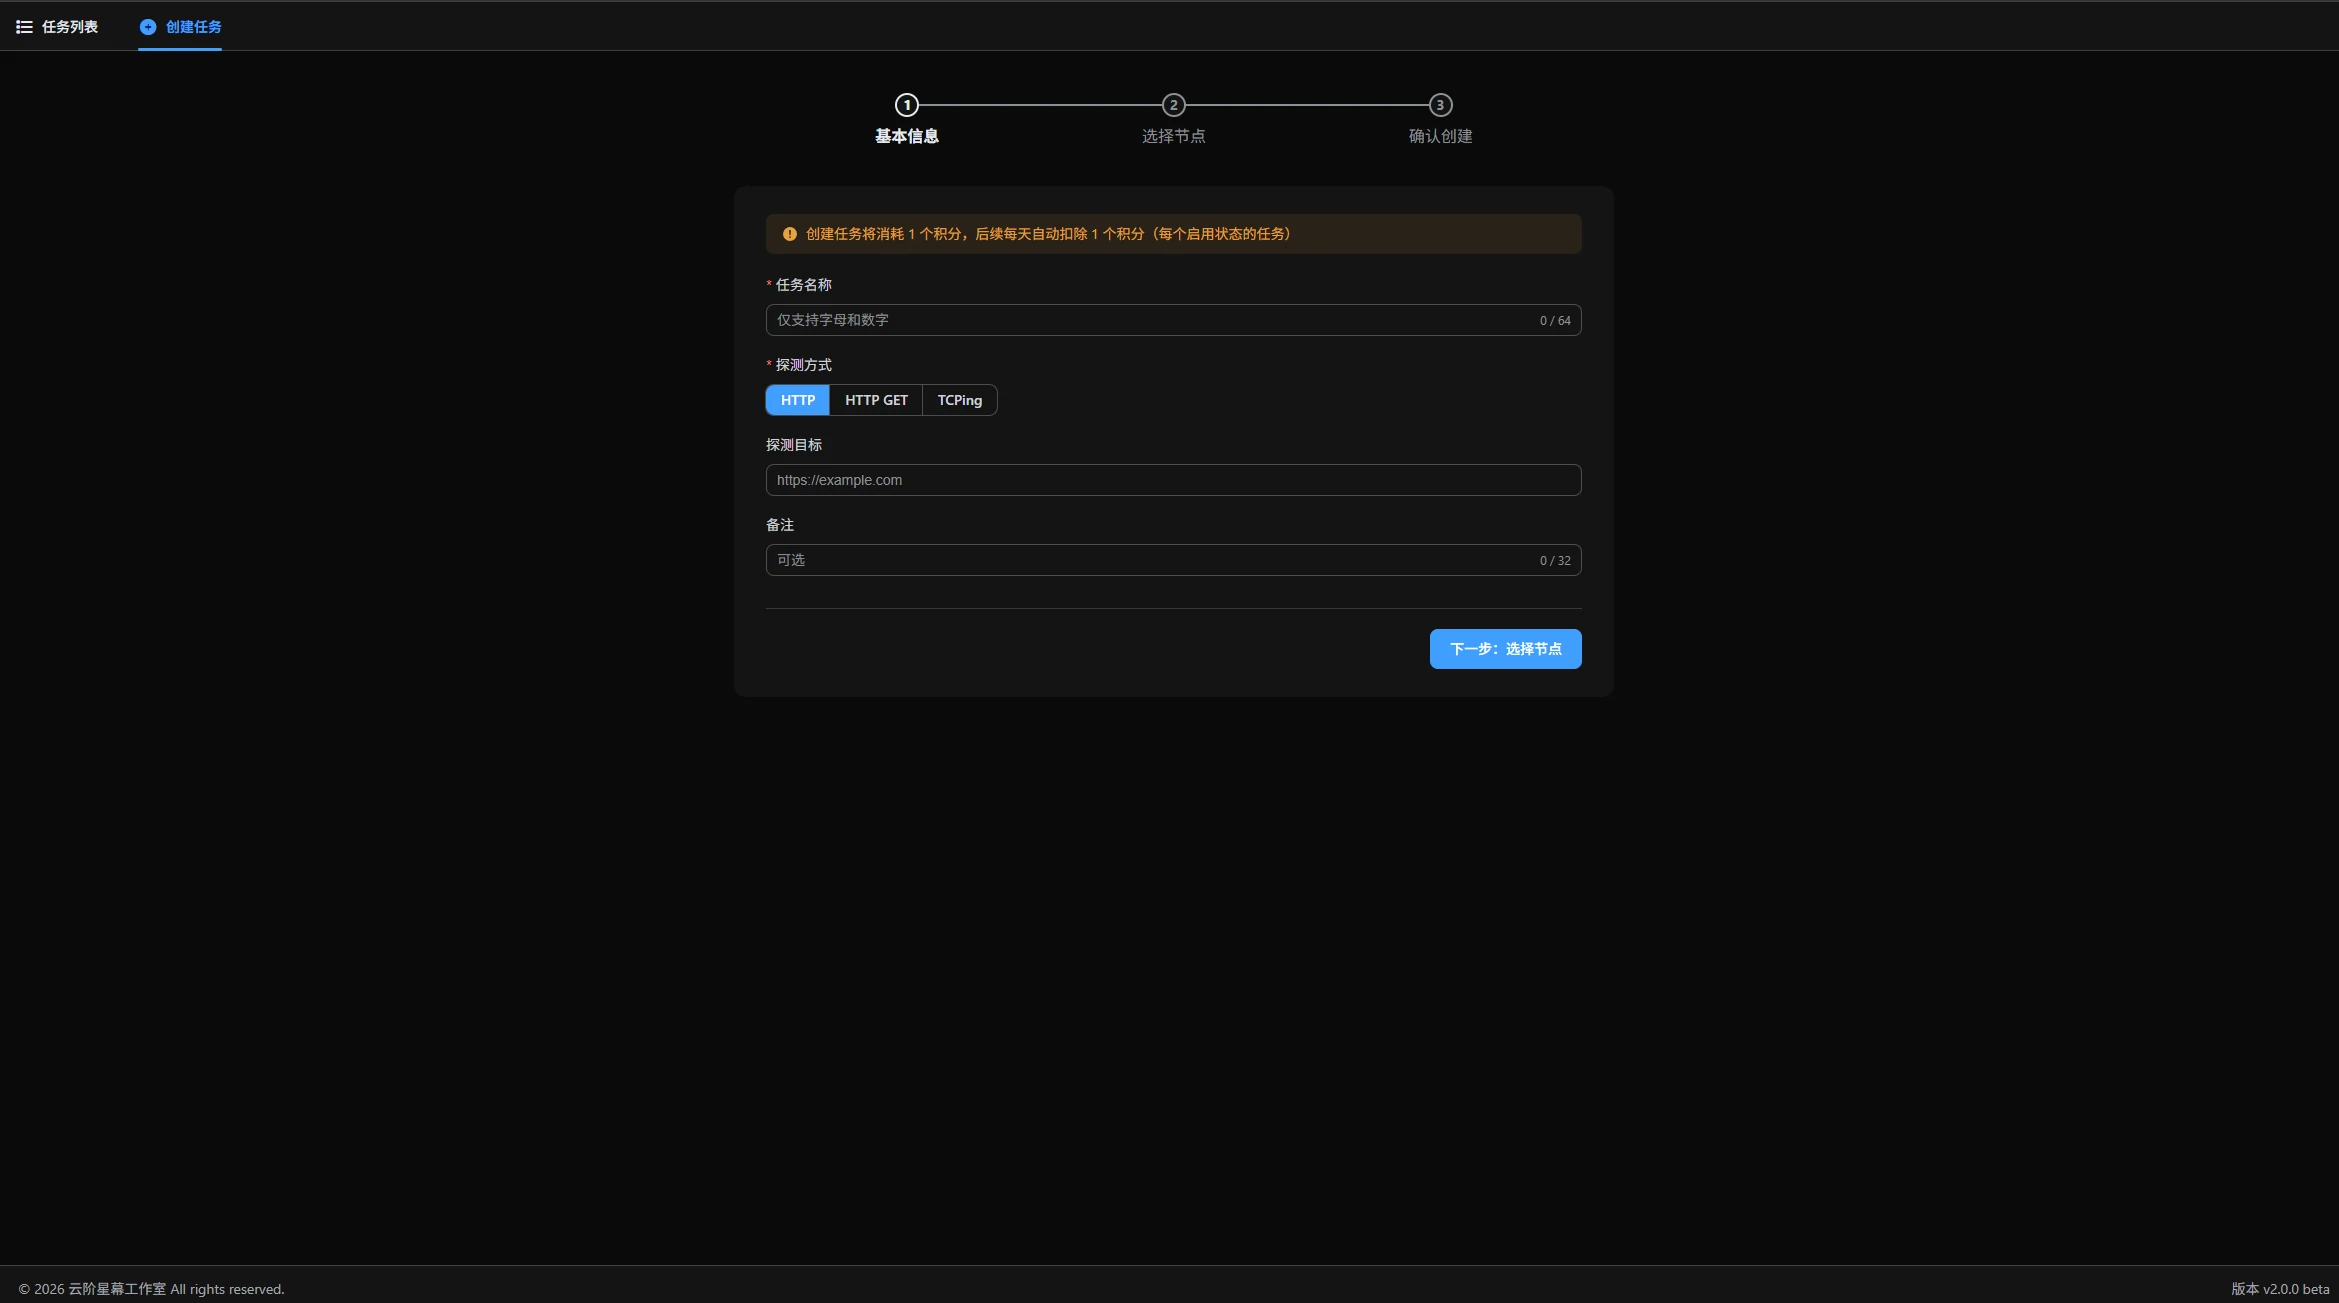Click the orange warning icon in the notice
The height and width of the screenshot is (1303, 2339).
(789, 234)
